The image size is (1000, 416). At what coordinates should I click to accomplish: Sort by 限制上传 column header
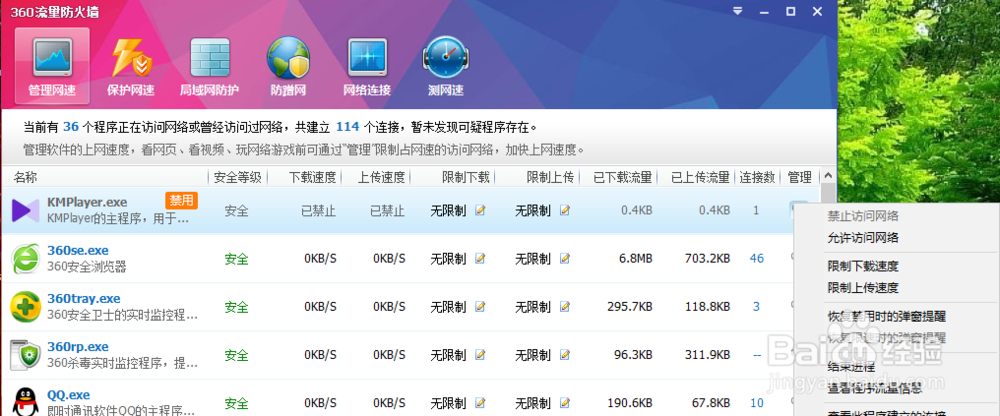[x=550, y=177]
